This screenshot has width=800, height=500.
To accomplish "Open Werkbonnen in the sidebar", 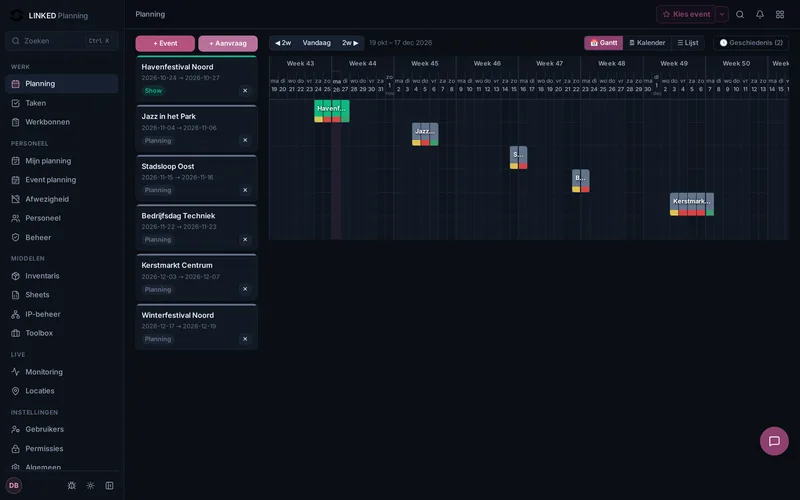I will (x=62, y=122).
